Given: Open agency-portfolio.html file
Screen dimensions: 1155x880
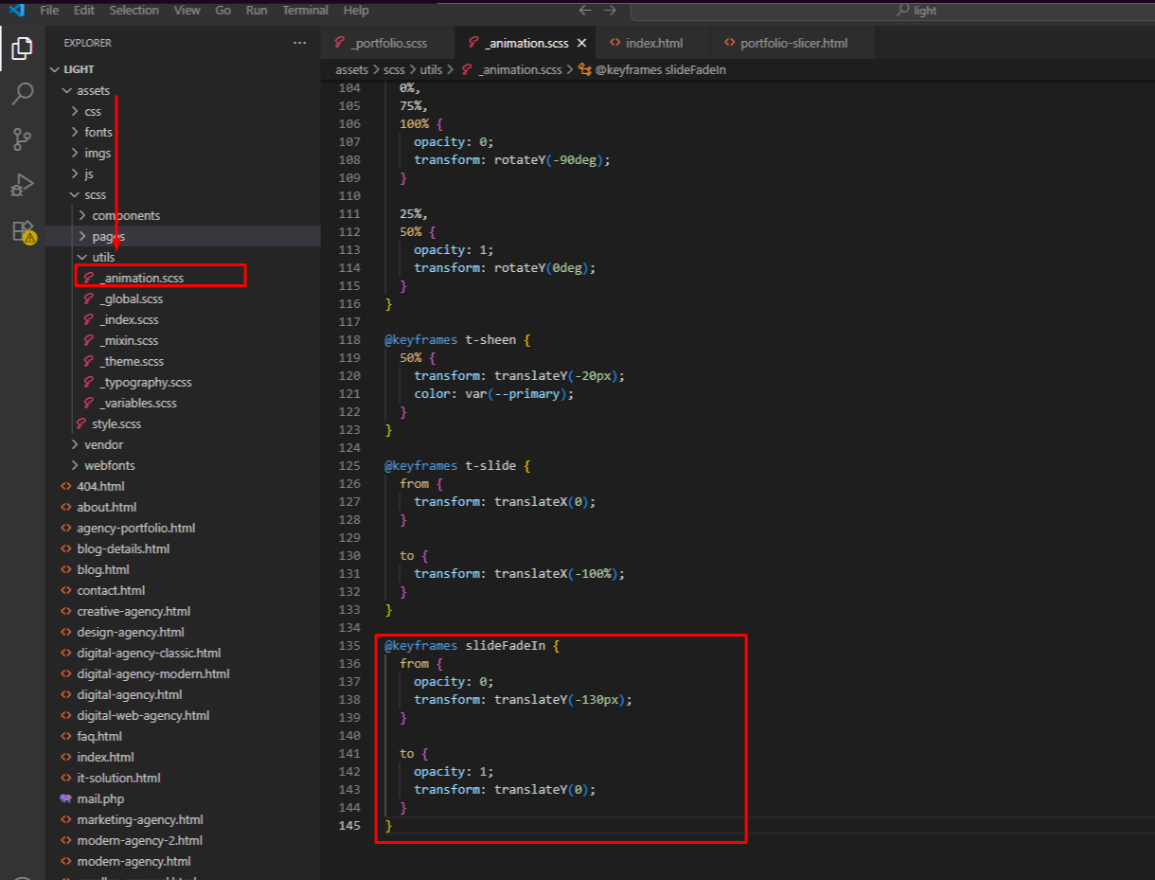Looking at the screenshot, I should pos(183,528).
